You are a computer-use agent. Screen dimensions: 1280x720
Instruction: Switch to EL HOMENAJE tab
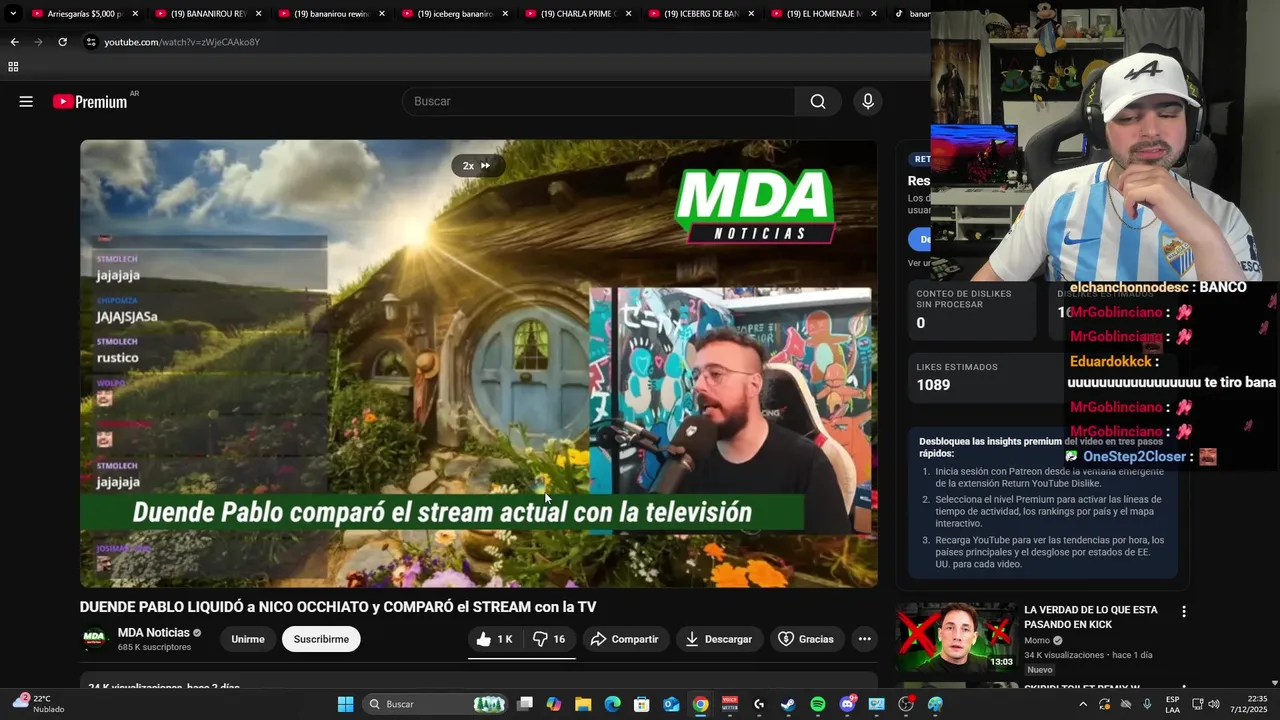click(x=823, y=14)
